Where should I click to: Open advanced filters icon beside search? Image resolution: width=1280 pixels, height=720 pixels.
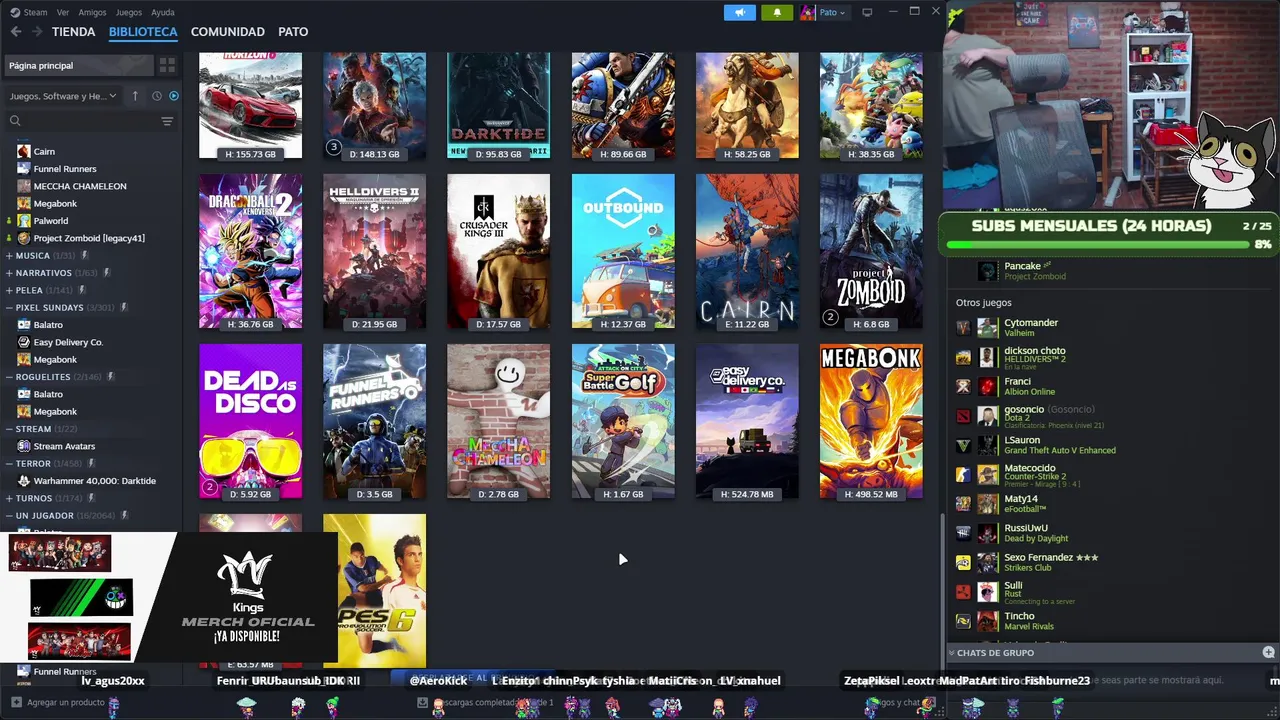click(167, 121)
